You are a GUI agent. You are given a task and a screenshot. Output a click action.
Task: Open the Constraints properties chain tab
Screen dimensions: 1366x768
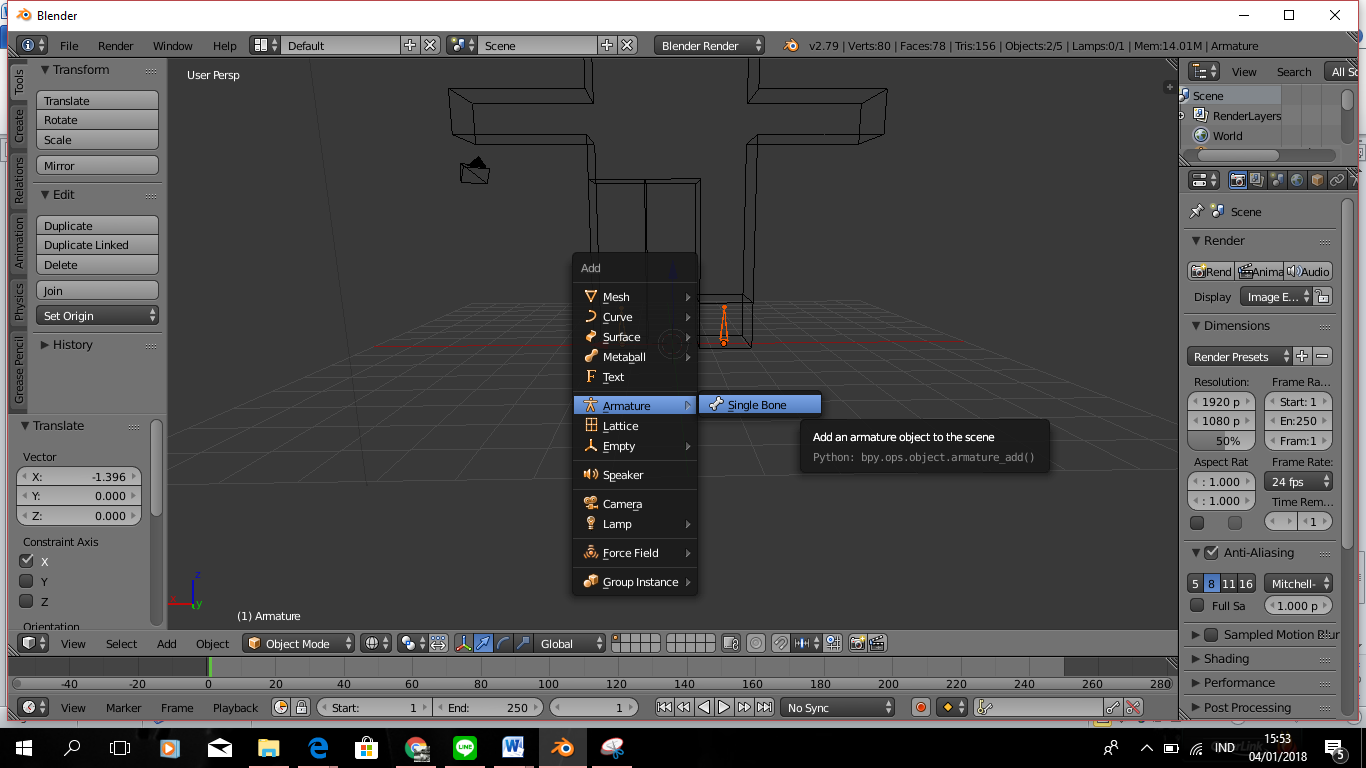coord(1337,180)
